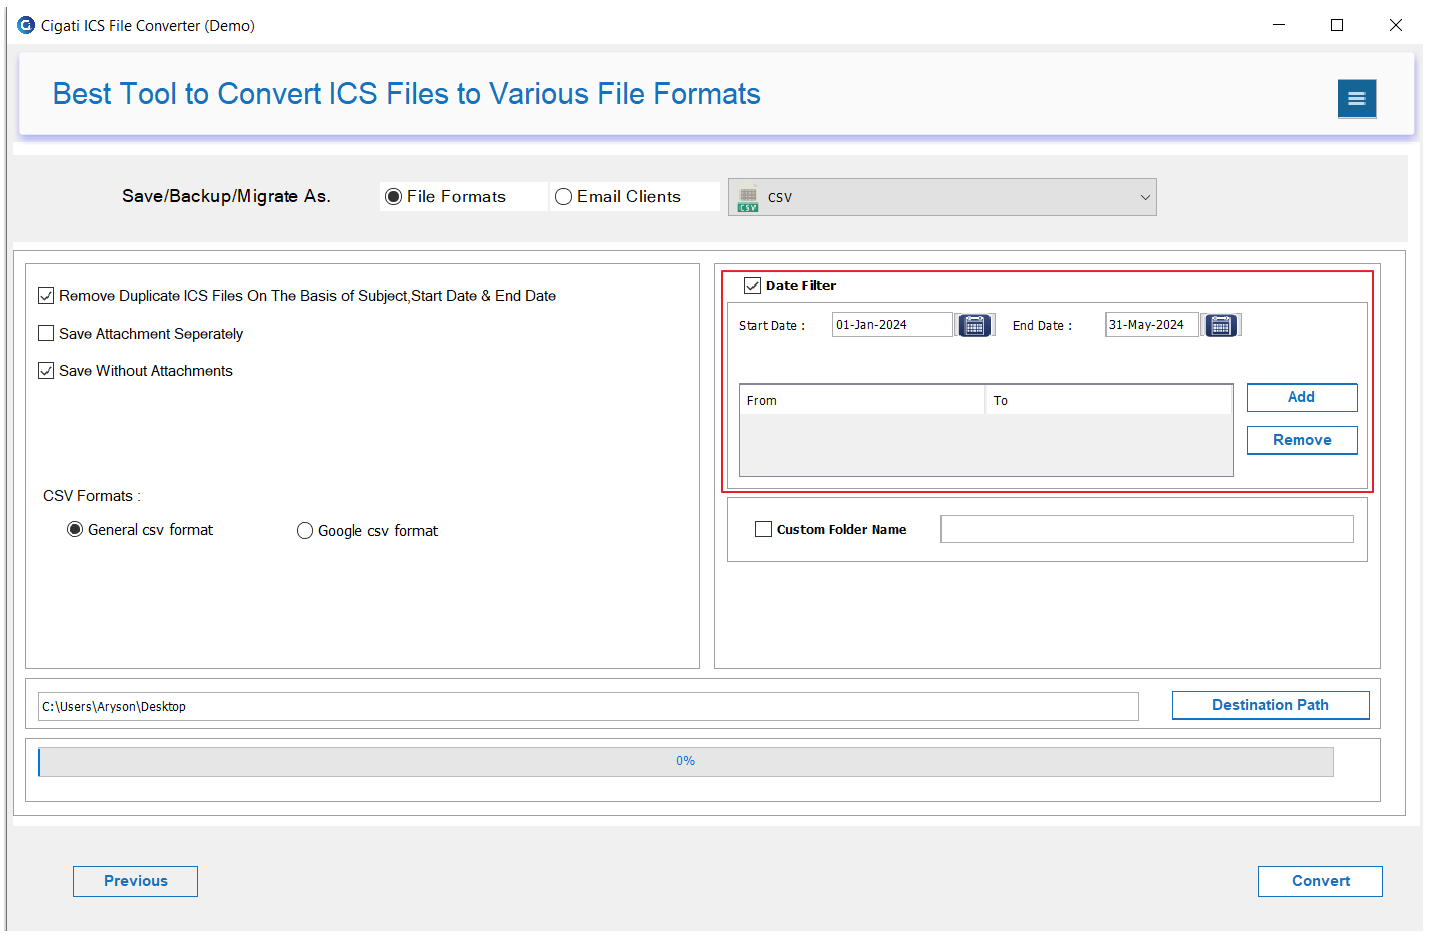
Task: Start conversion with the Convert button
Action: pyautogui.click(x=1321, y=881)
